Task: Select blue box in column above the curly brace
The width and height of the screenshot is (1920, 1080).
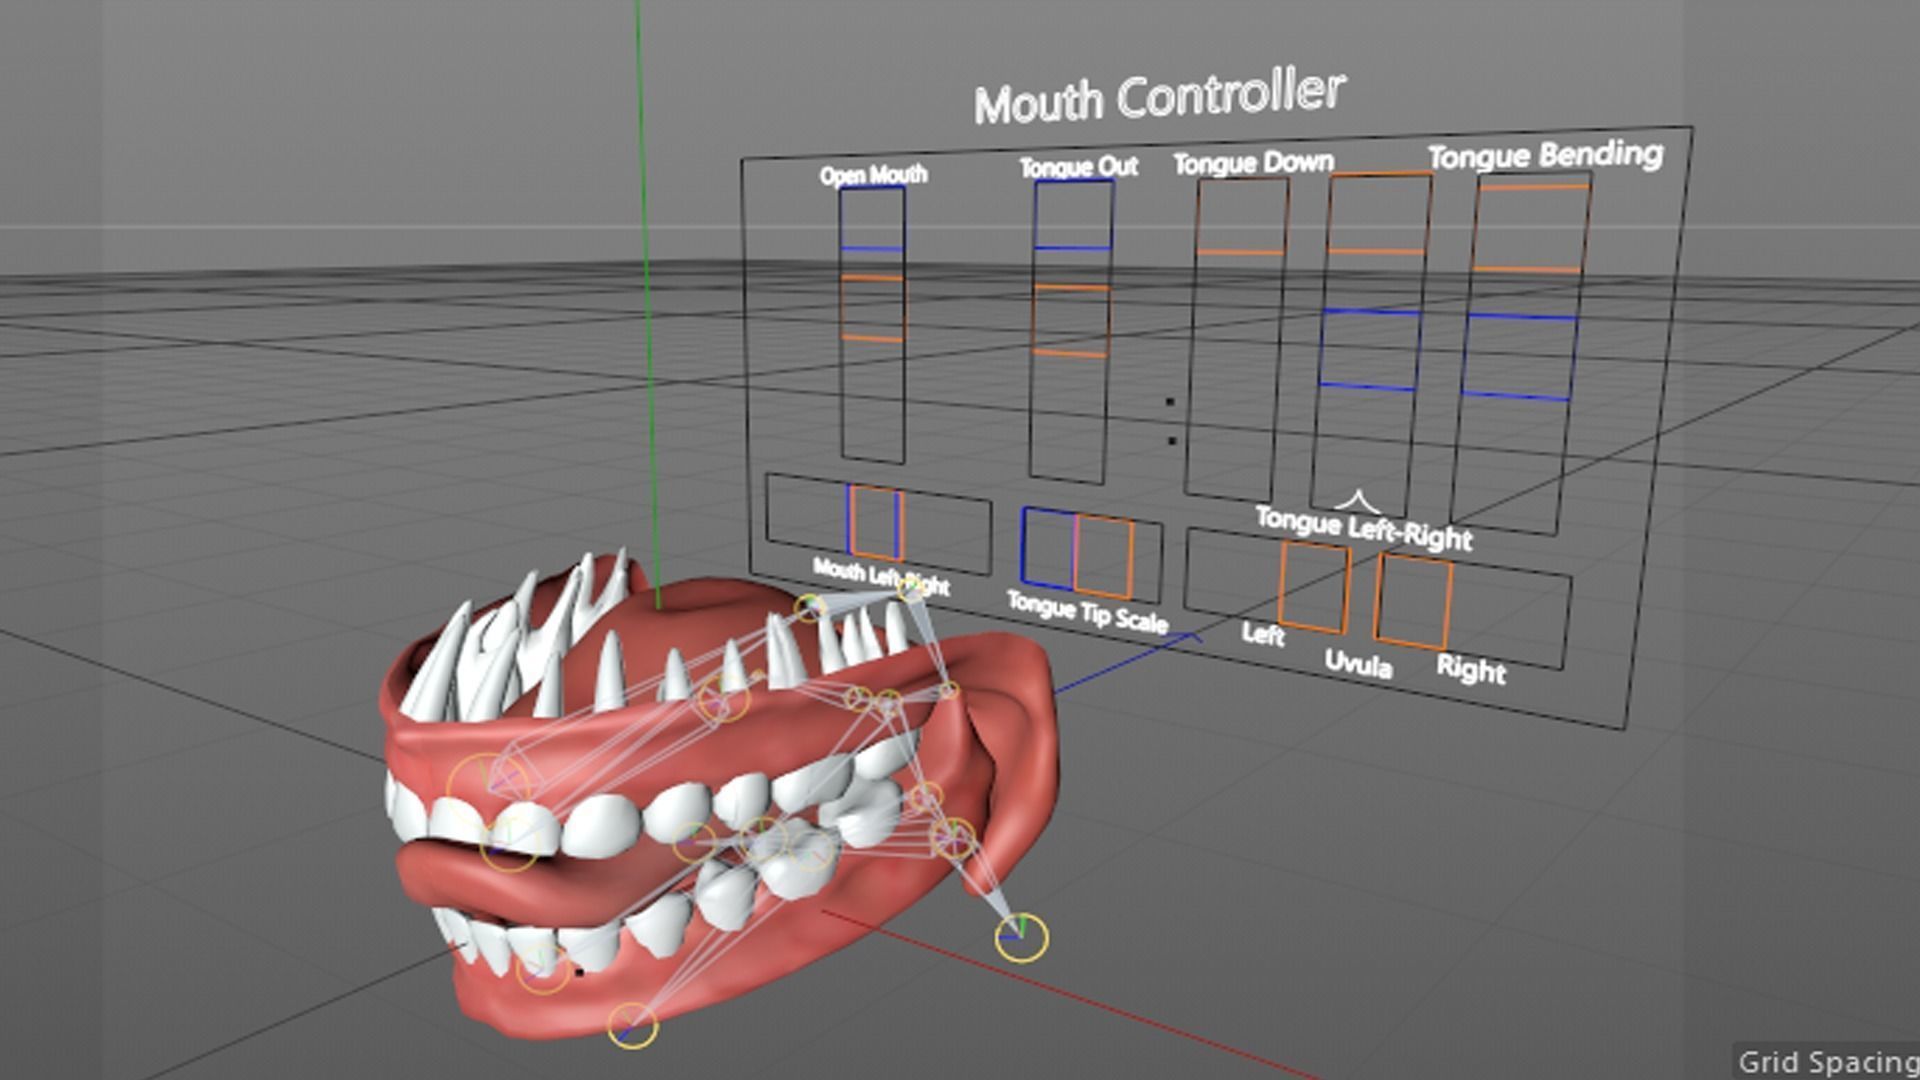Action: point(1369,350)
